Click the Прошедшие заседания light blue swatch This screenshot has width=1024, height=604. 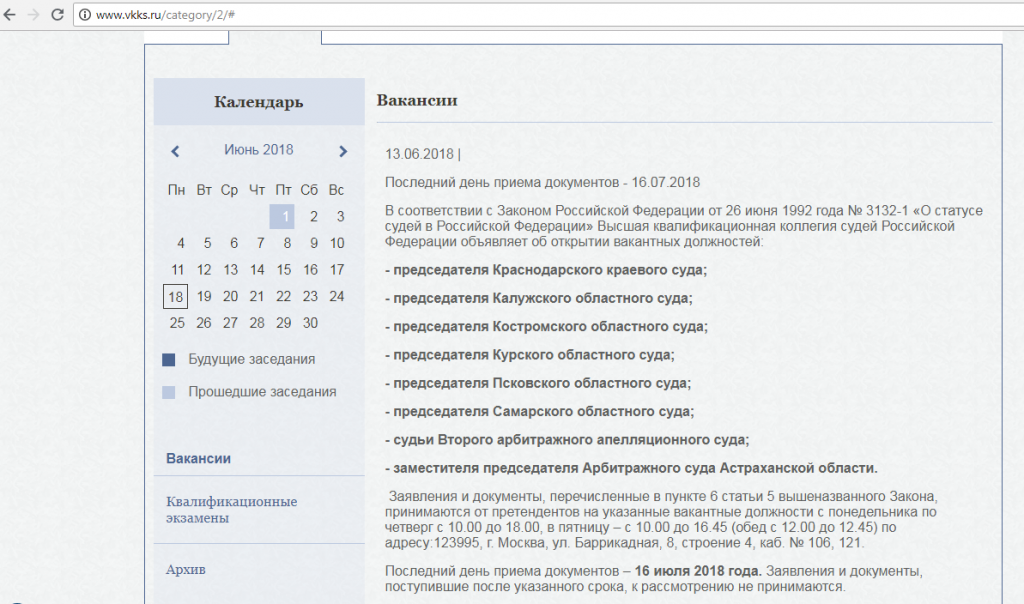point(168,392)
